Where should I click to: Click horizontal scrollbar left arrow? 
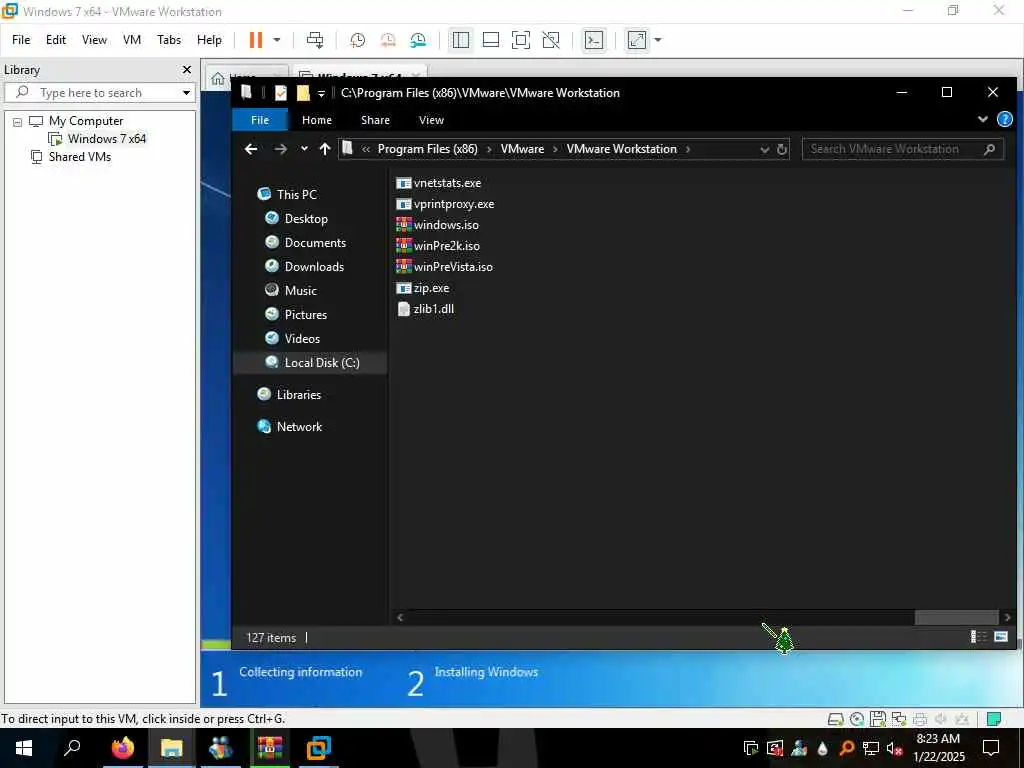pyautogui.click(x=400, y=617)
